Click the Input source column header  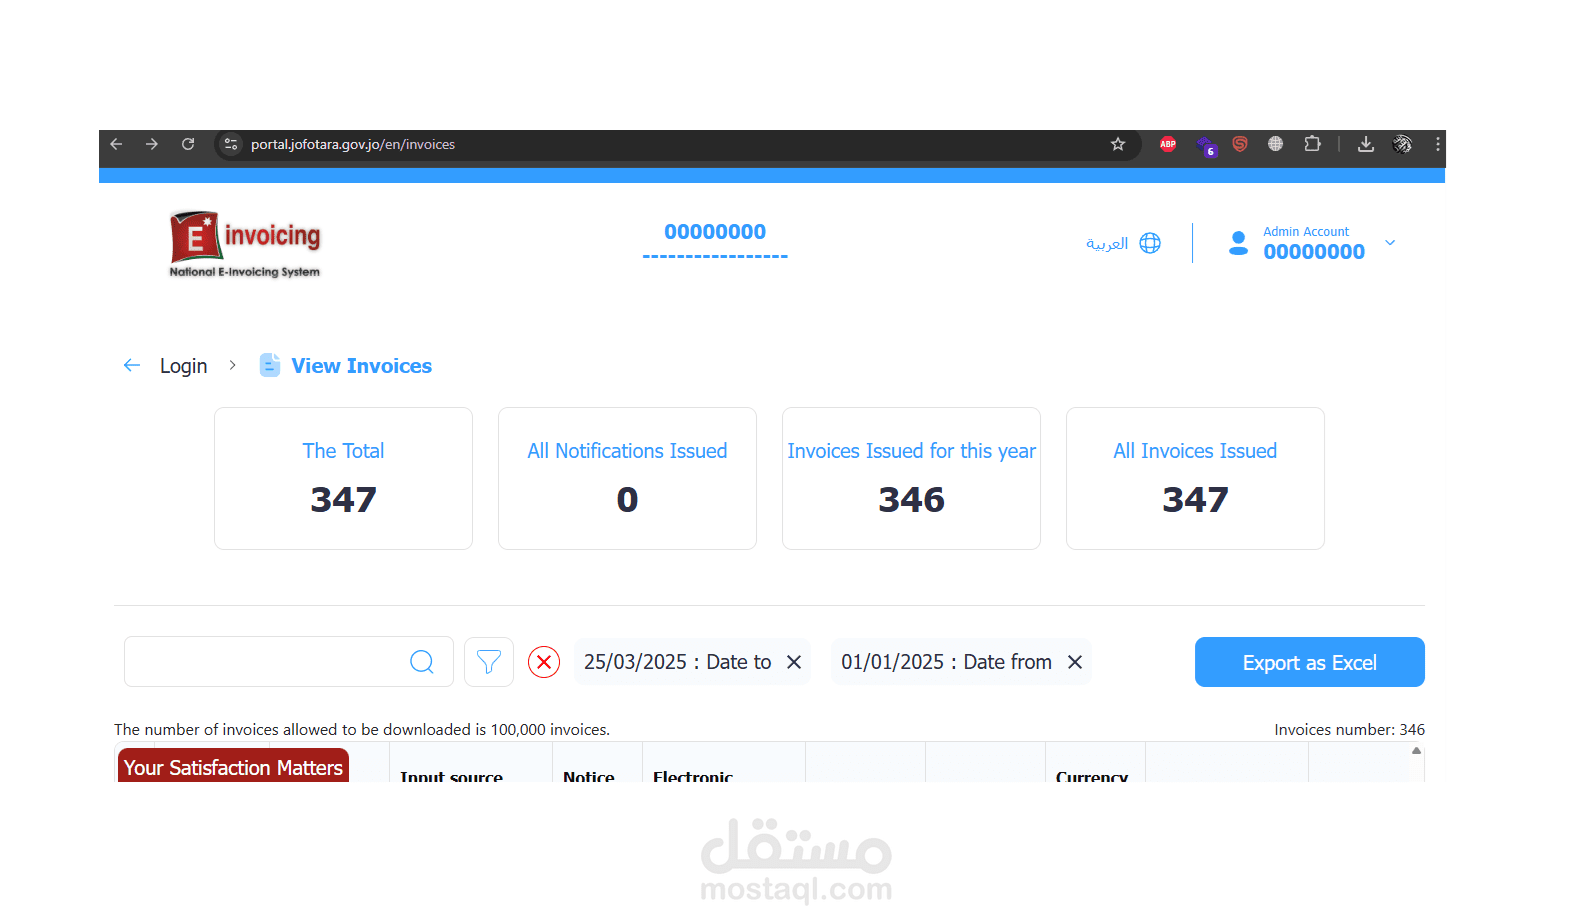point(452,776)
